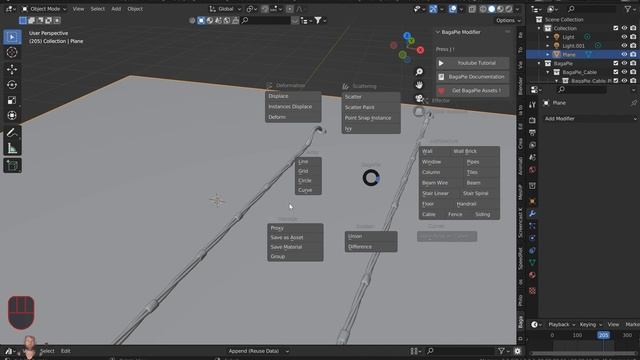Toggle X-ray mode in viewport header

tap(472, 9)
